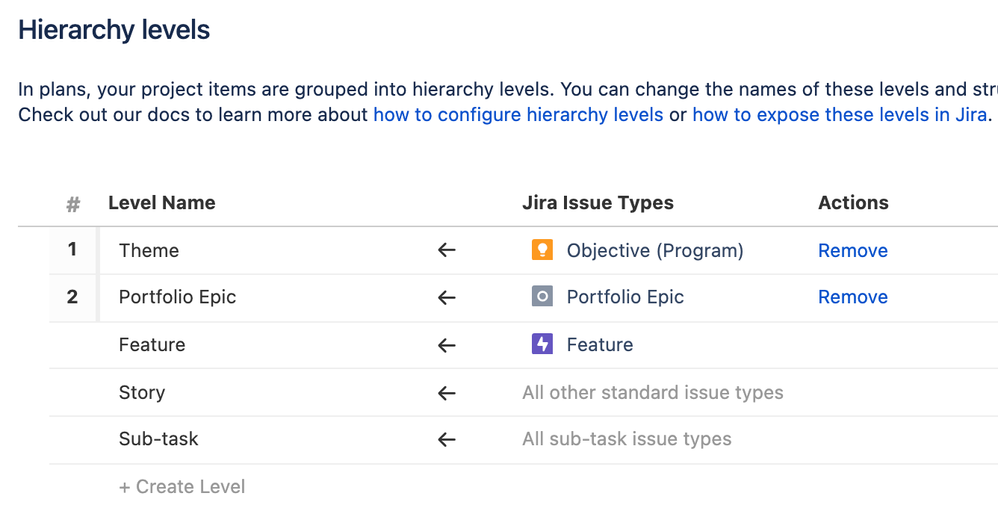The width and height of the screenshot is (998, 517).
Task: Click the 'All other standard issue types' field
Action: tap(652, 393)
